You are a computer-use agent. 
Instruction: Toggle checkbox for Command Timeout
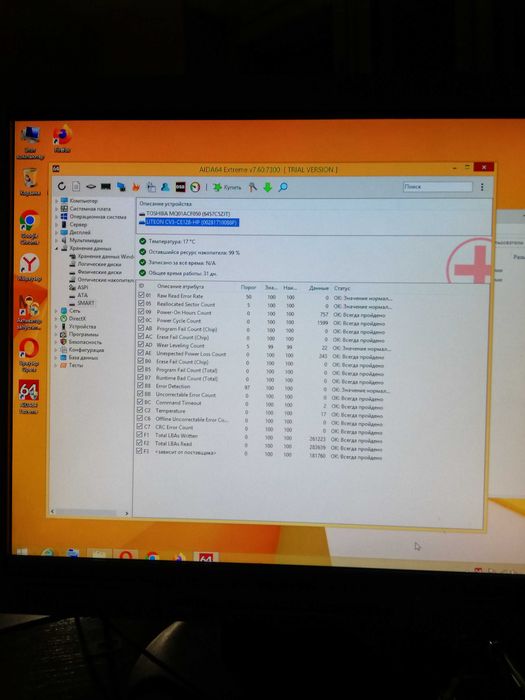point(141,402)
